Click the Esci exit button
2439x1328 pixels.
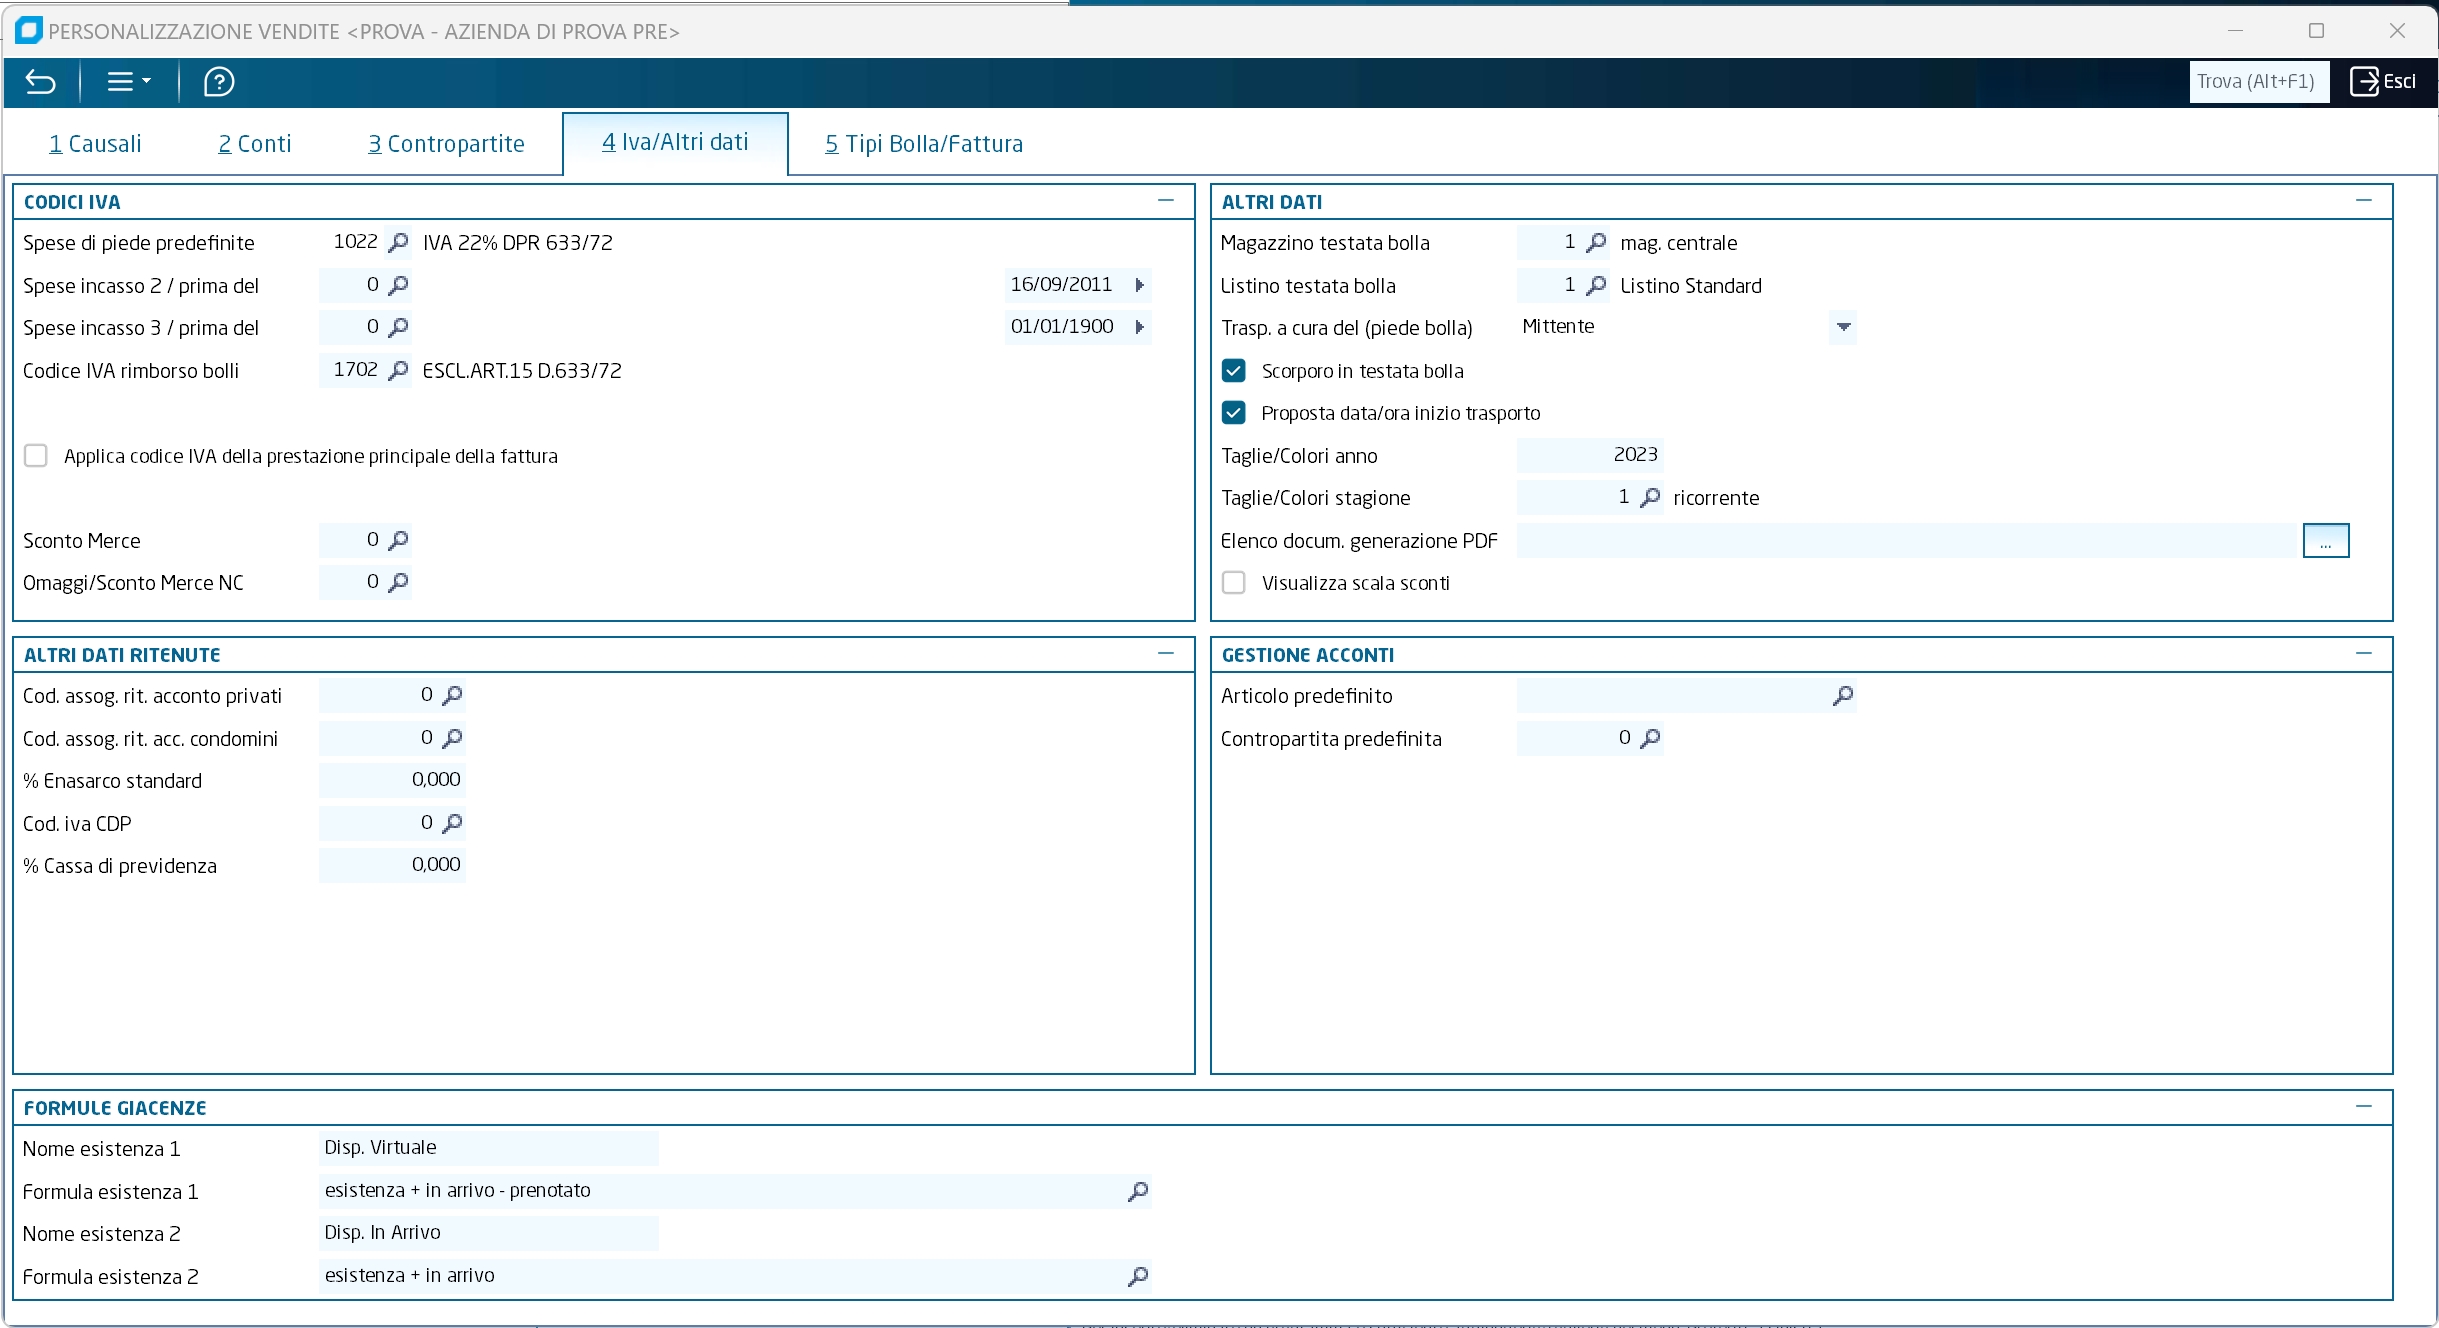[x=2384, y=82]
